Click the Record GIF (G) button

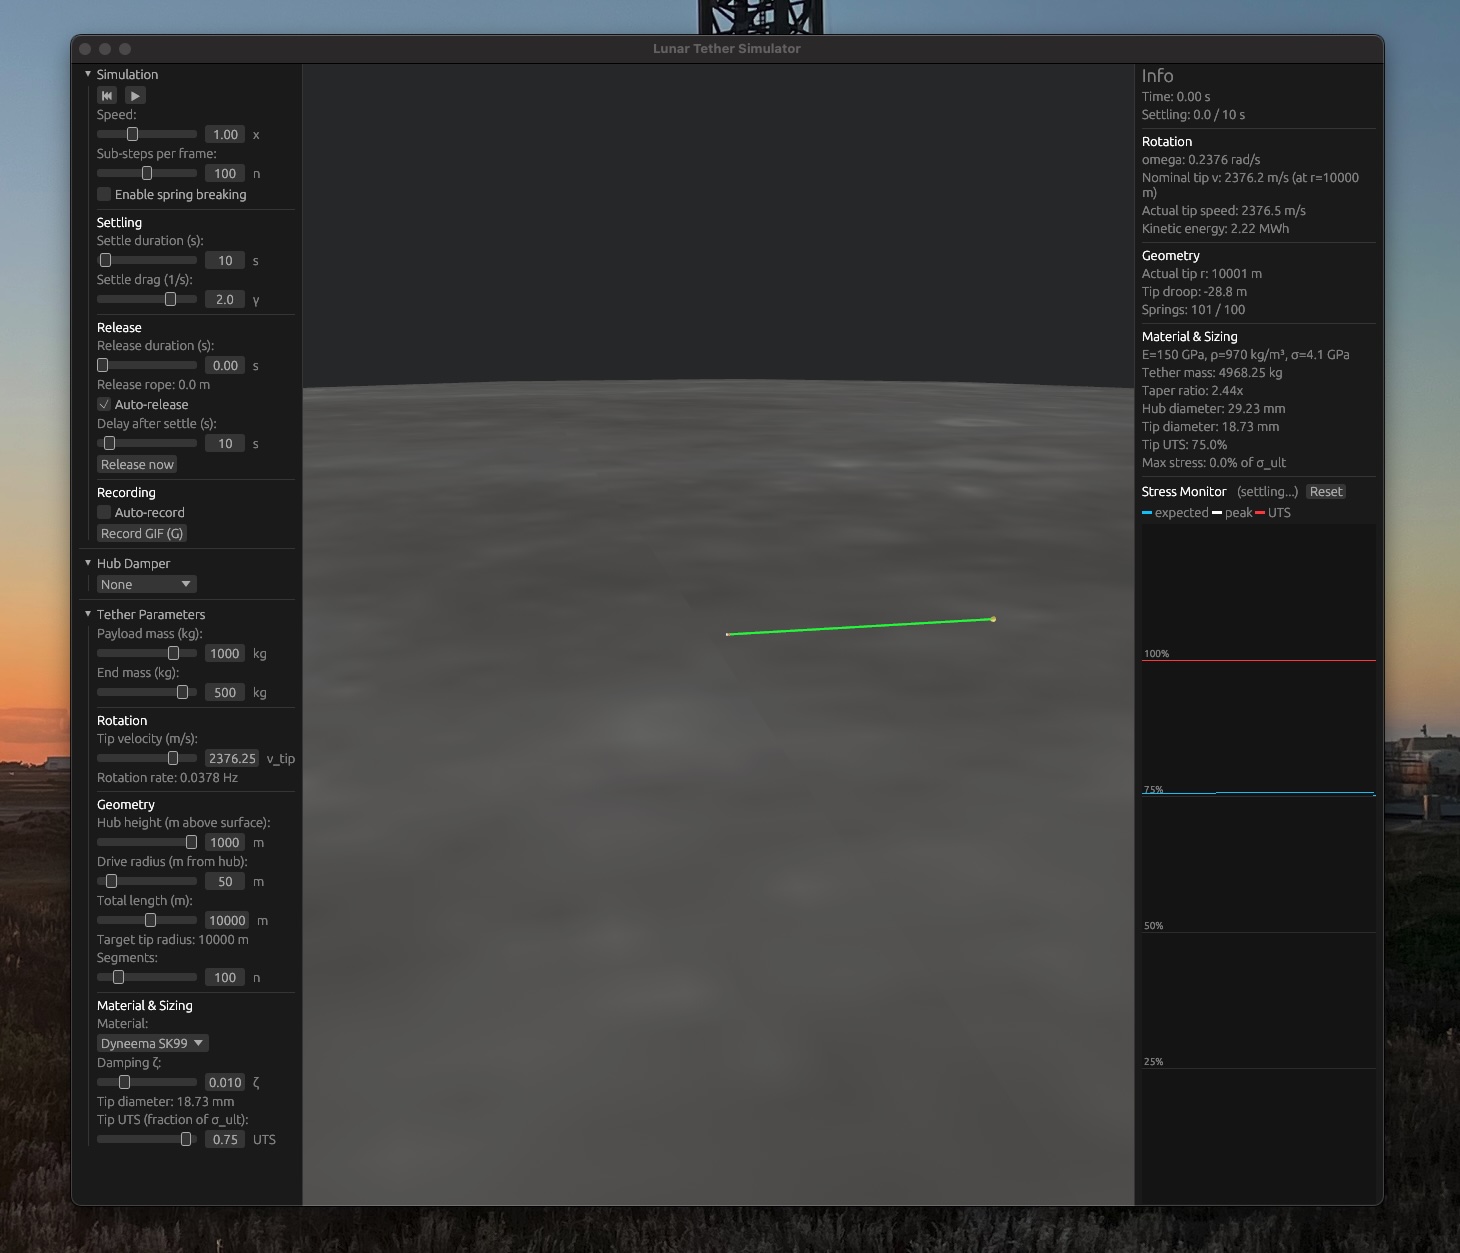pos(140,533)
